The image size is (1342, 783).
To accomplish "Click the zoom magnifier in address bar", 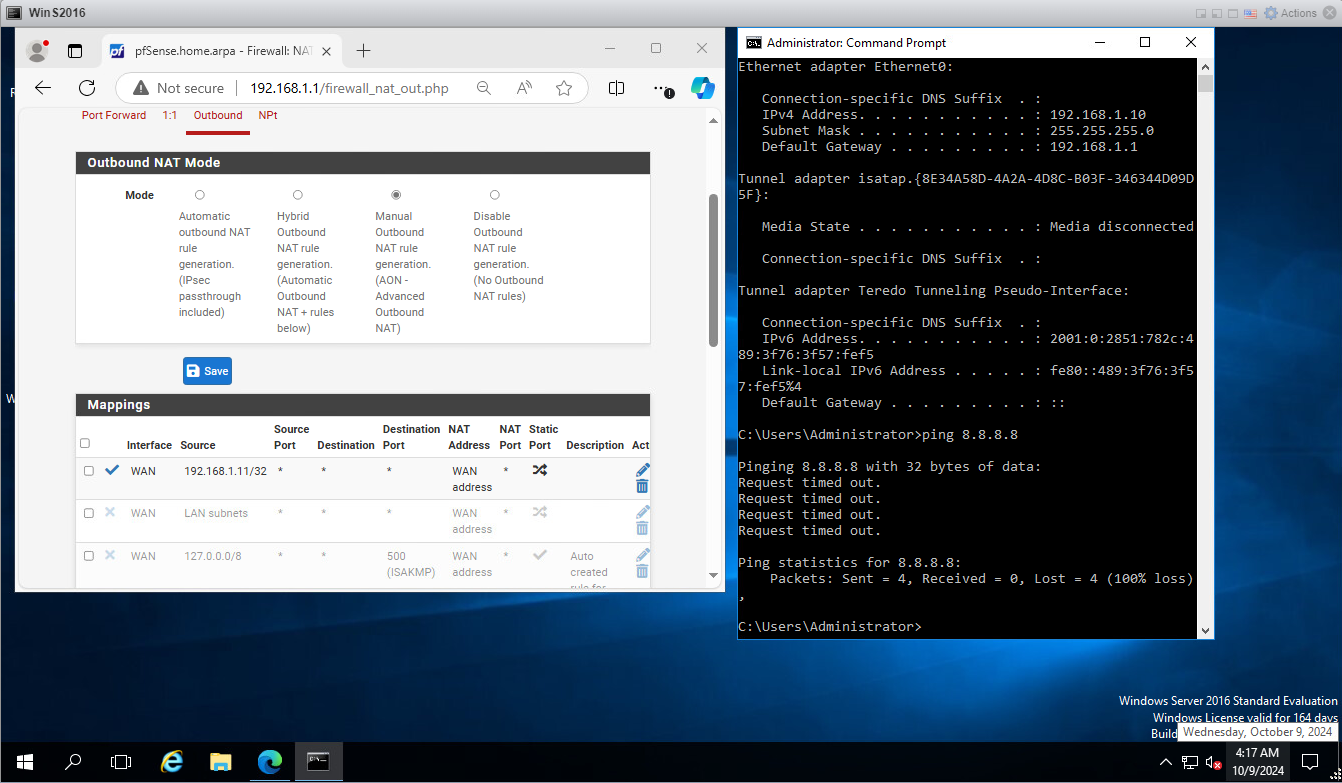I will pos(484,88).
